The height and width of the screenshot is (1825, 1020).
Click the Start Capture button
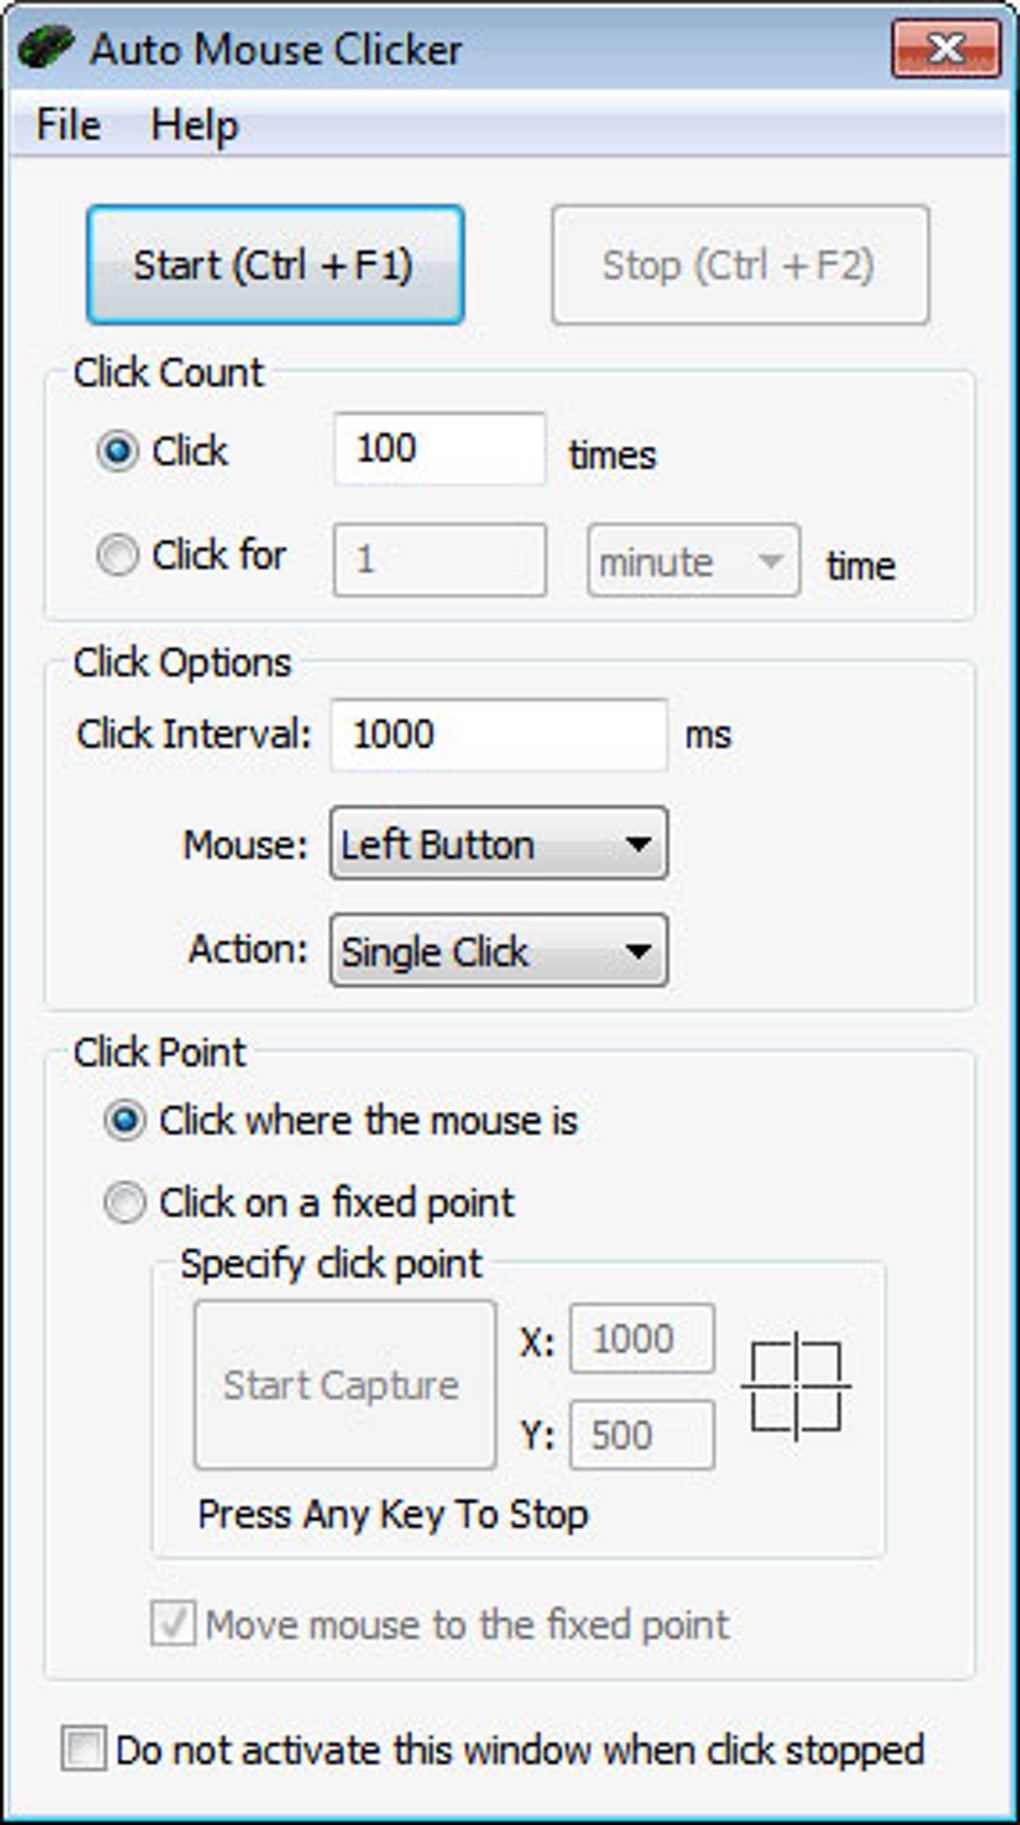pyautogui.click(x=344, y=1385)
